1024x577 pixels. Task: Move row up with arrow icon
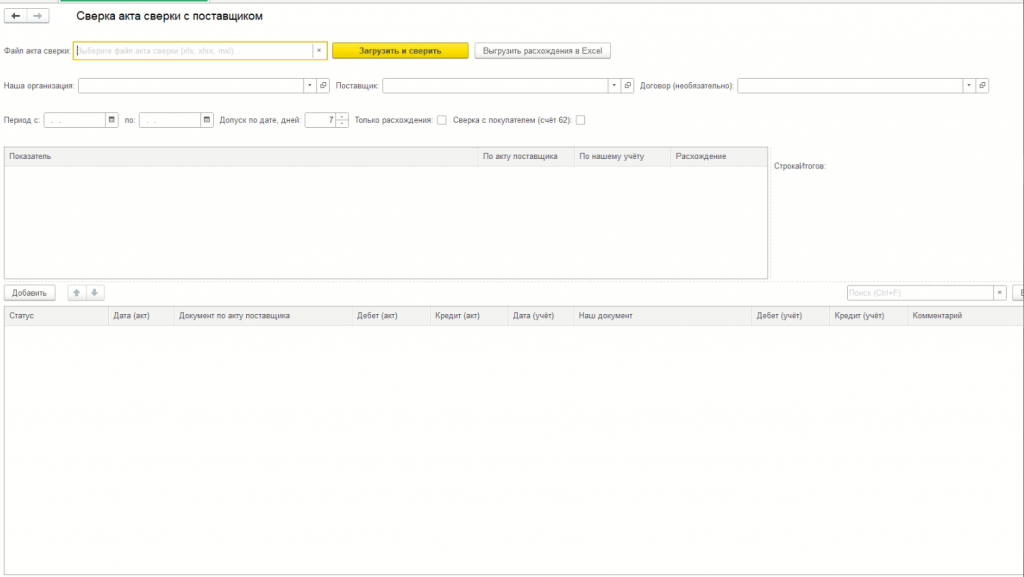pos(76,293)
